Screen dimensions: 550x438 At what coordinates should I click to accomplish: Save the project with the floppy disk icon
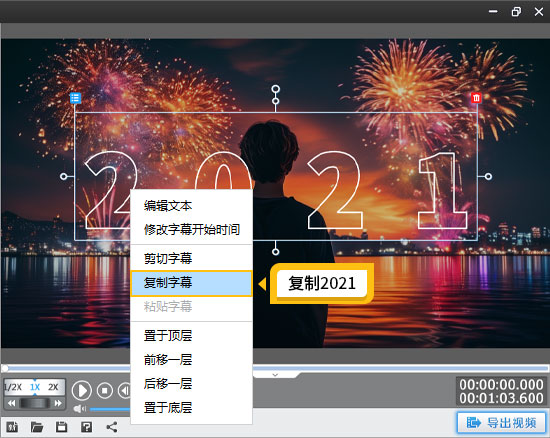click(x=61, y=426)
